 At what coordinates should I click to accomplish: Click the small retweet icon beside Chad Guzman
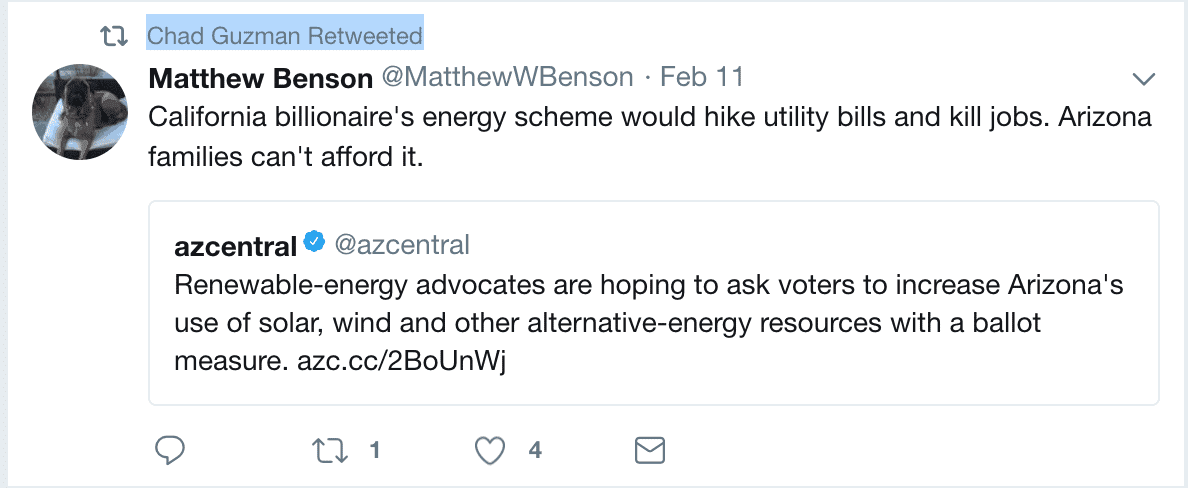(x=114, y=36)
